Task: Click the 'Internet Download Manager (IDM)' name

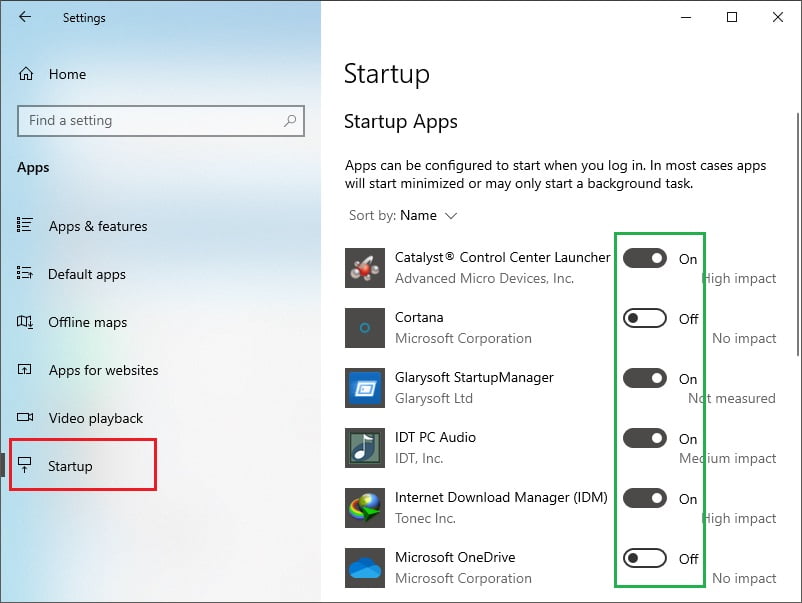Action: coord(501,497)
